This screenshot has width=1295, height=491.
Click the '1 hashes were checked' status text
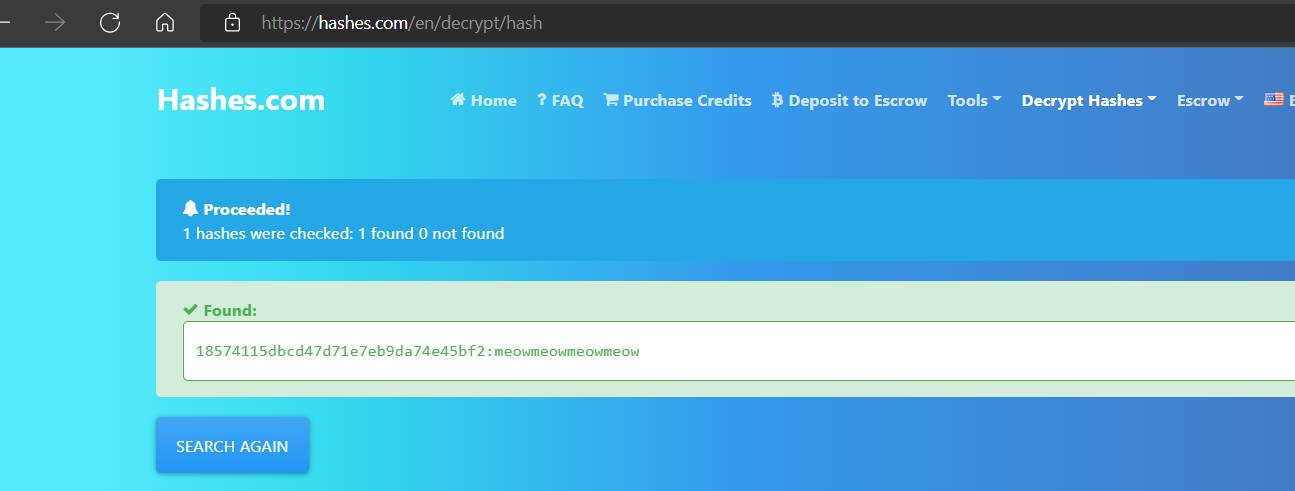click(x=343, y=234)
